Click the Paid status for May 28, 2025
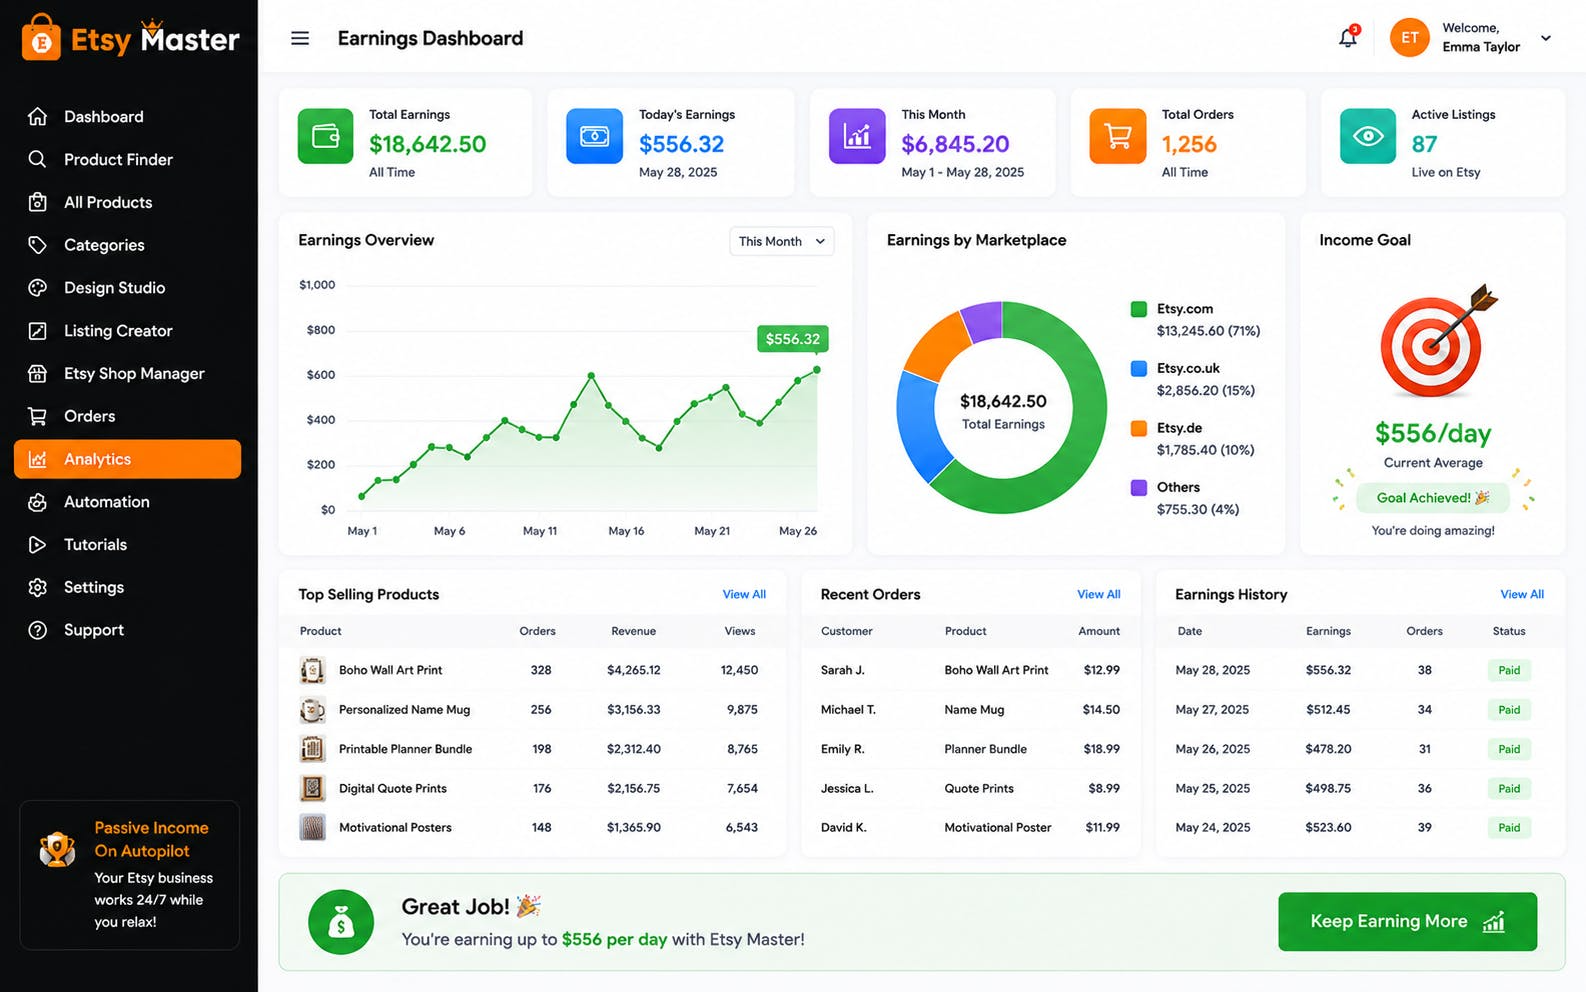The width and height of the screenshot is (1586, 992). (x=1509, y=670)
